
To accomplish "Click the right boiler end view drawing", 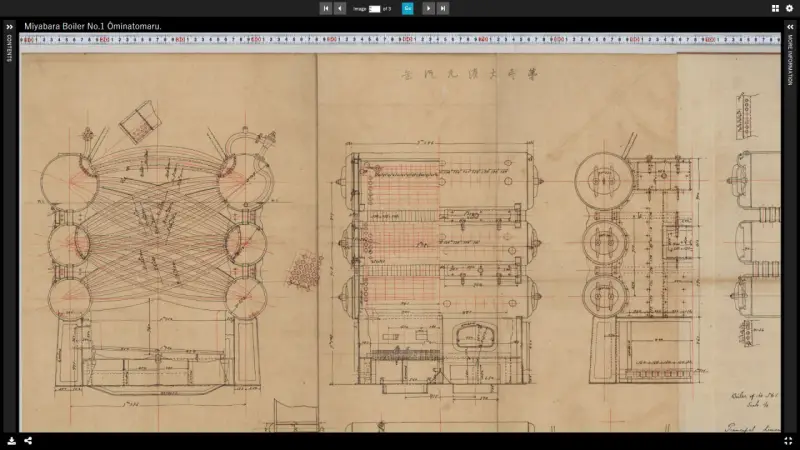I will coord(640,260).
